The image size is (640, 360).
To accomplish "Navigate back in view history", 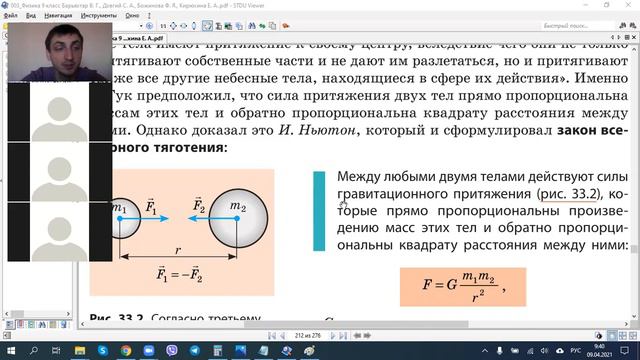I will pos(357,336).
